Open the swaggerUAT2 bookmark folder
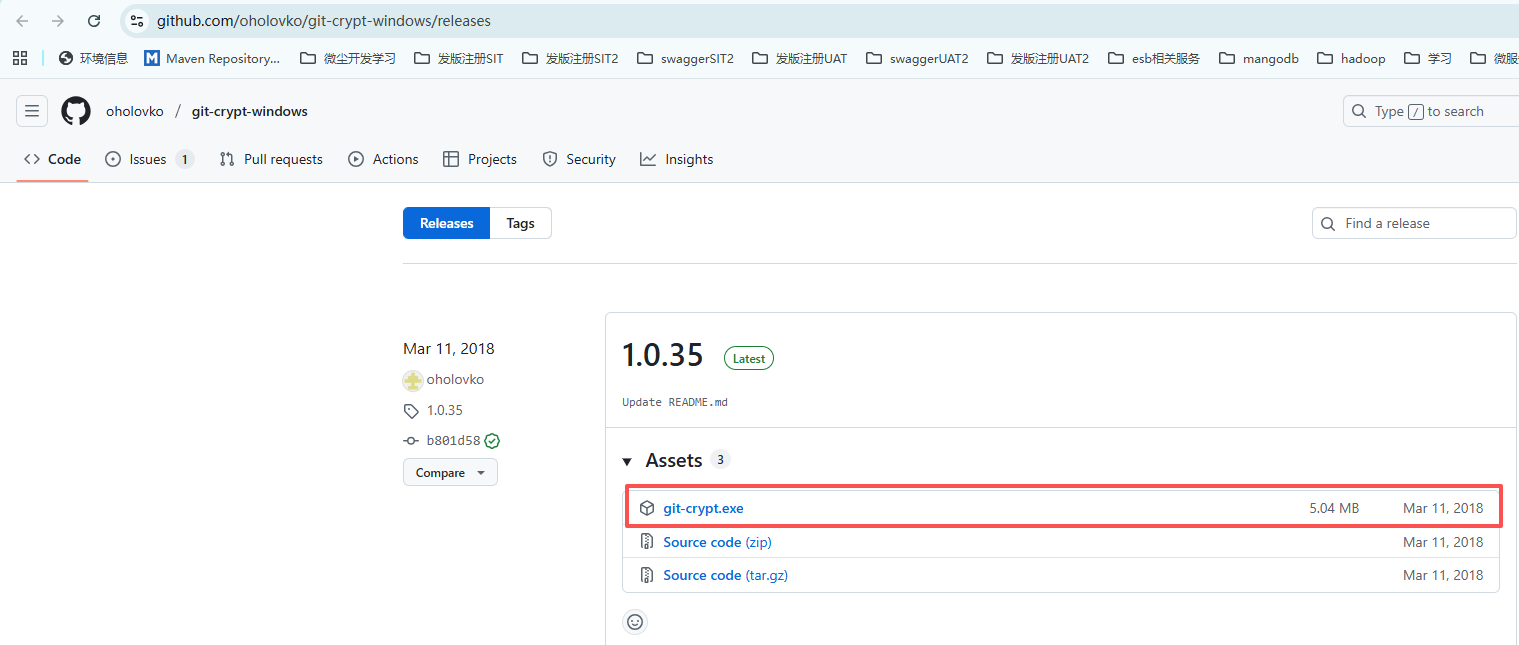The width and height of the screenshot is (1519, 645). (917, 58)
